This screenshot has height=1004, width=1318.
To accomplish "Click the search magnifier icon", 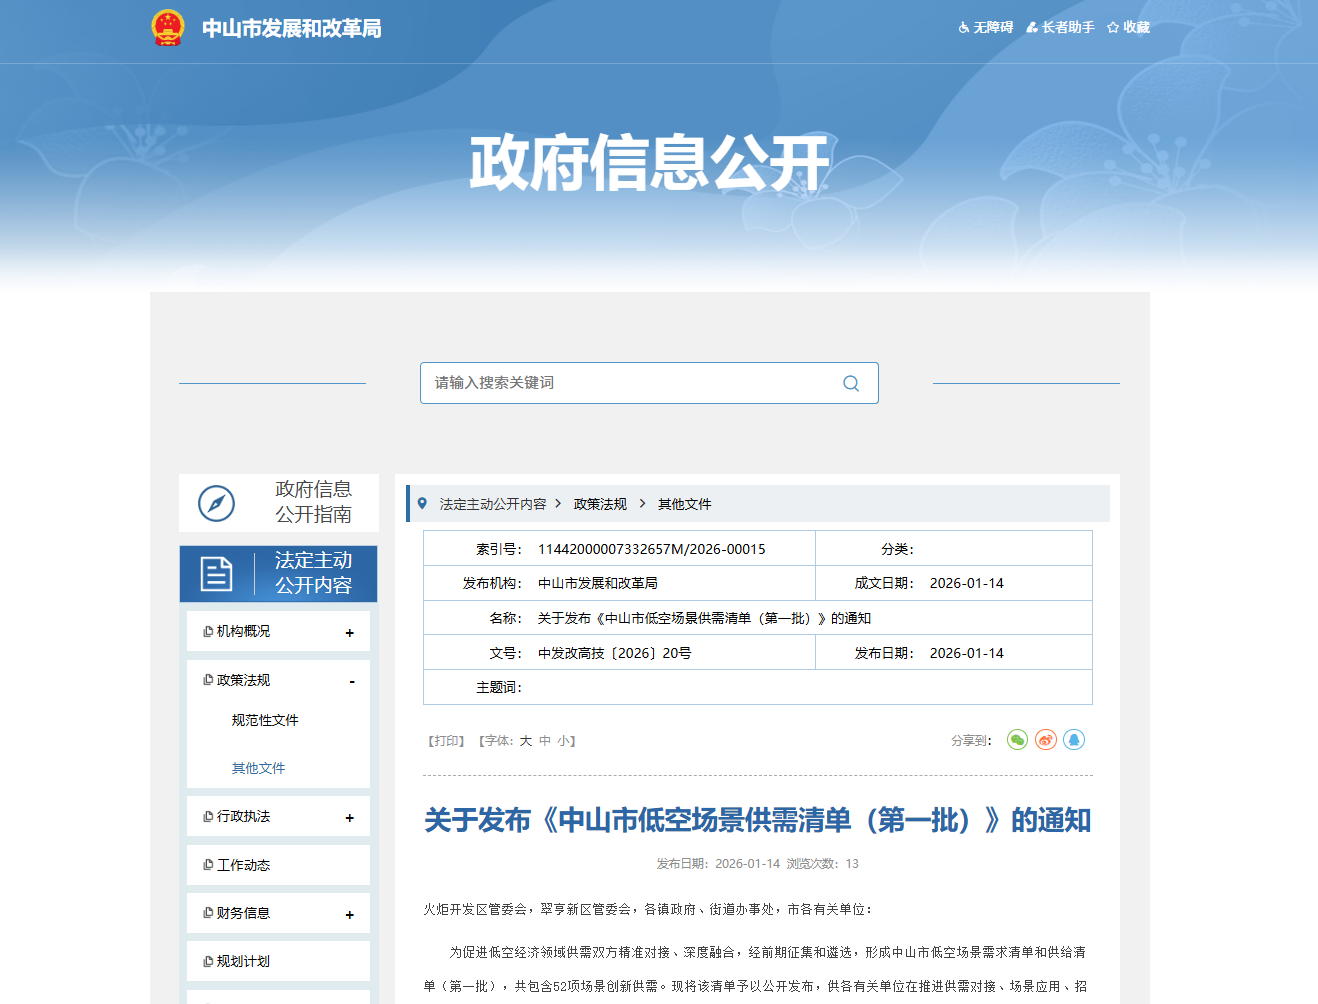I will point(851,383).
